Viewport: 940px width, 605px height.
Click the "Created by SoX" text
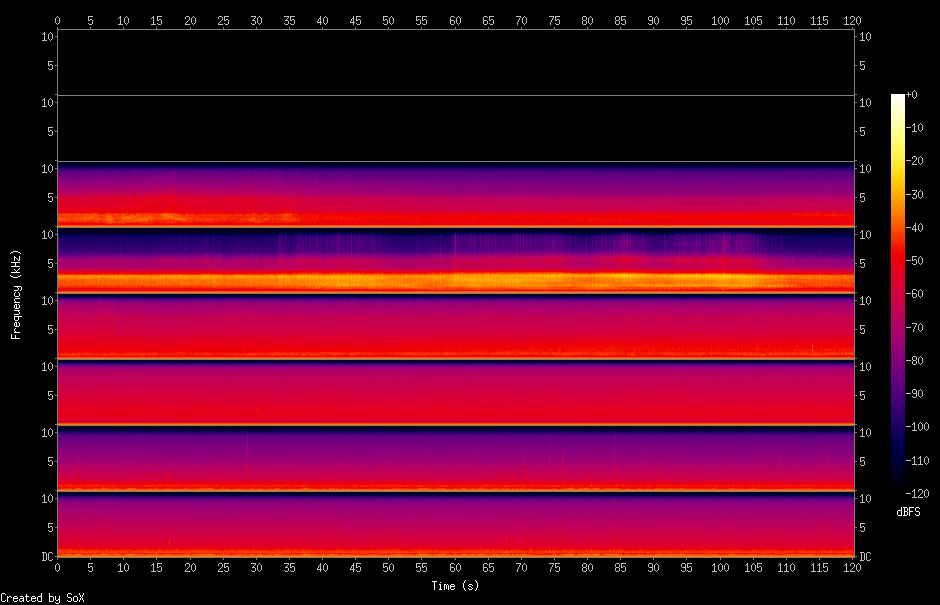(x=36, y=598)
